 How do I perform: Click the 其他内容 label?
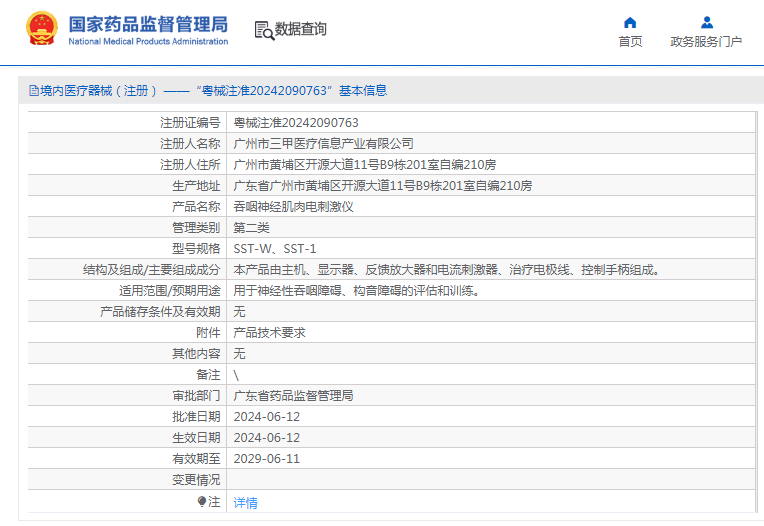click(196, 354)
